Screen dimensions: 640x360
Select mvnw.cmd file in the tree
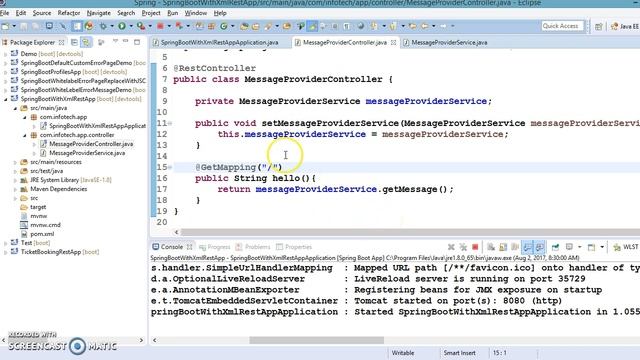click(45, 225)
